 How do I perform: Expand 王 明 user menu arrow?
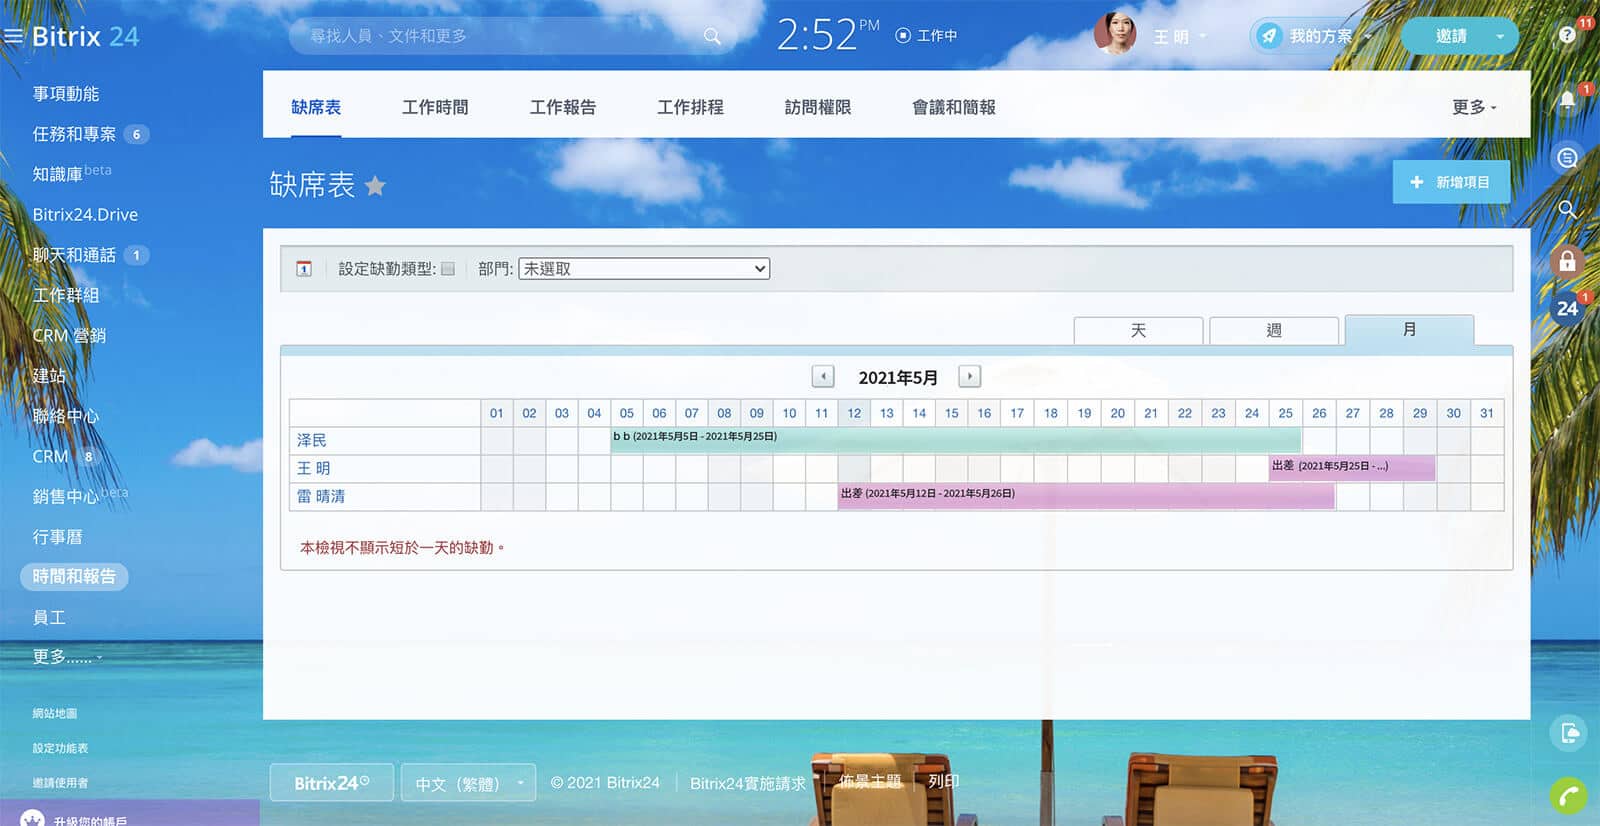coord(1202,36)
